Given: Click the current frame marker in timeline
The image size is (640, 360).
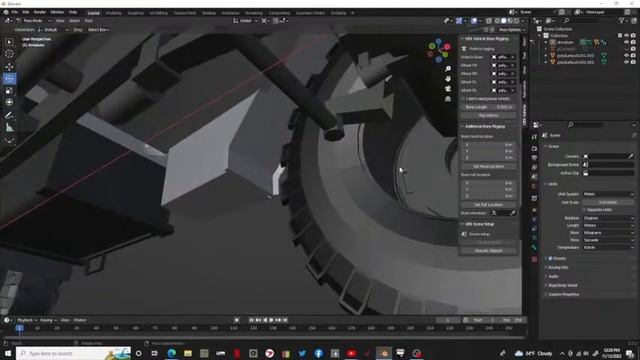Looking at the screenshot, I should (x=19, y=328).
